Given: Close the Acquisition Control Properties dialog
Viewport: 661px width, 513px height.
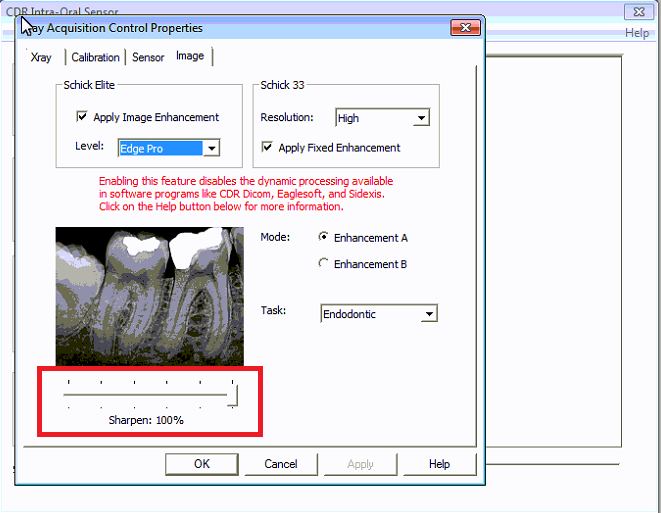Looking at the screenshot, I should (x=465, y=28).
